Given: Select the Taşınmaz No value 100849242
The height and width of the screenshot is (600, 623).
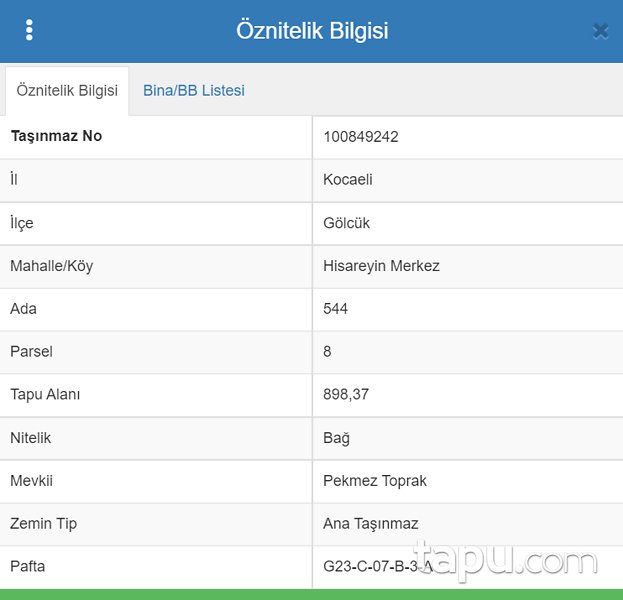Looking at the screenshot, I should 360,137.
